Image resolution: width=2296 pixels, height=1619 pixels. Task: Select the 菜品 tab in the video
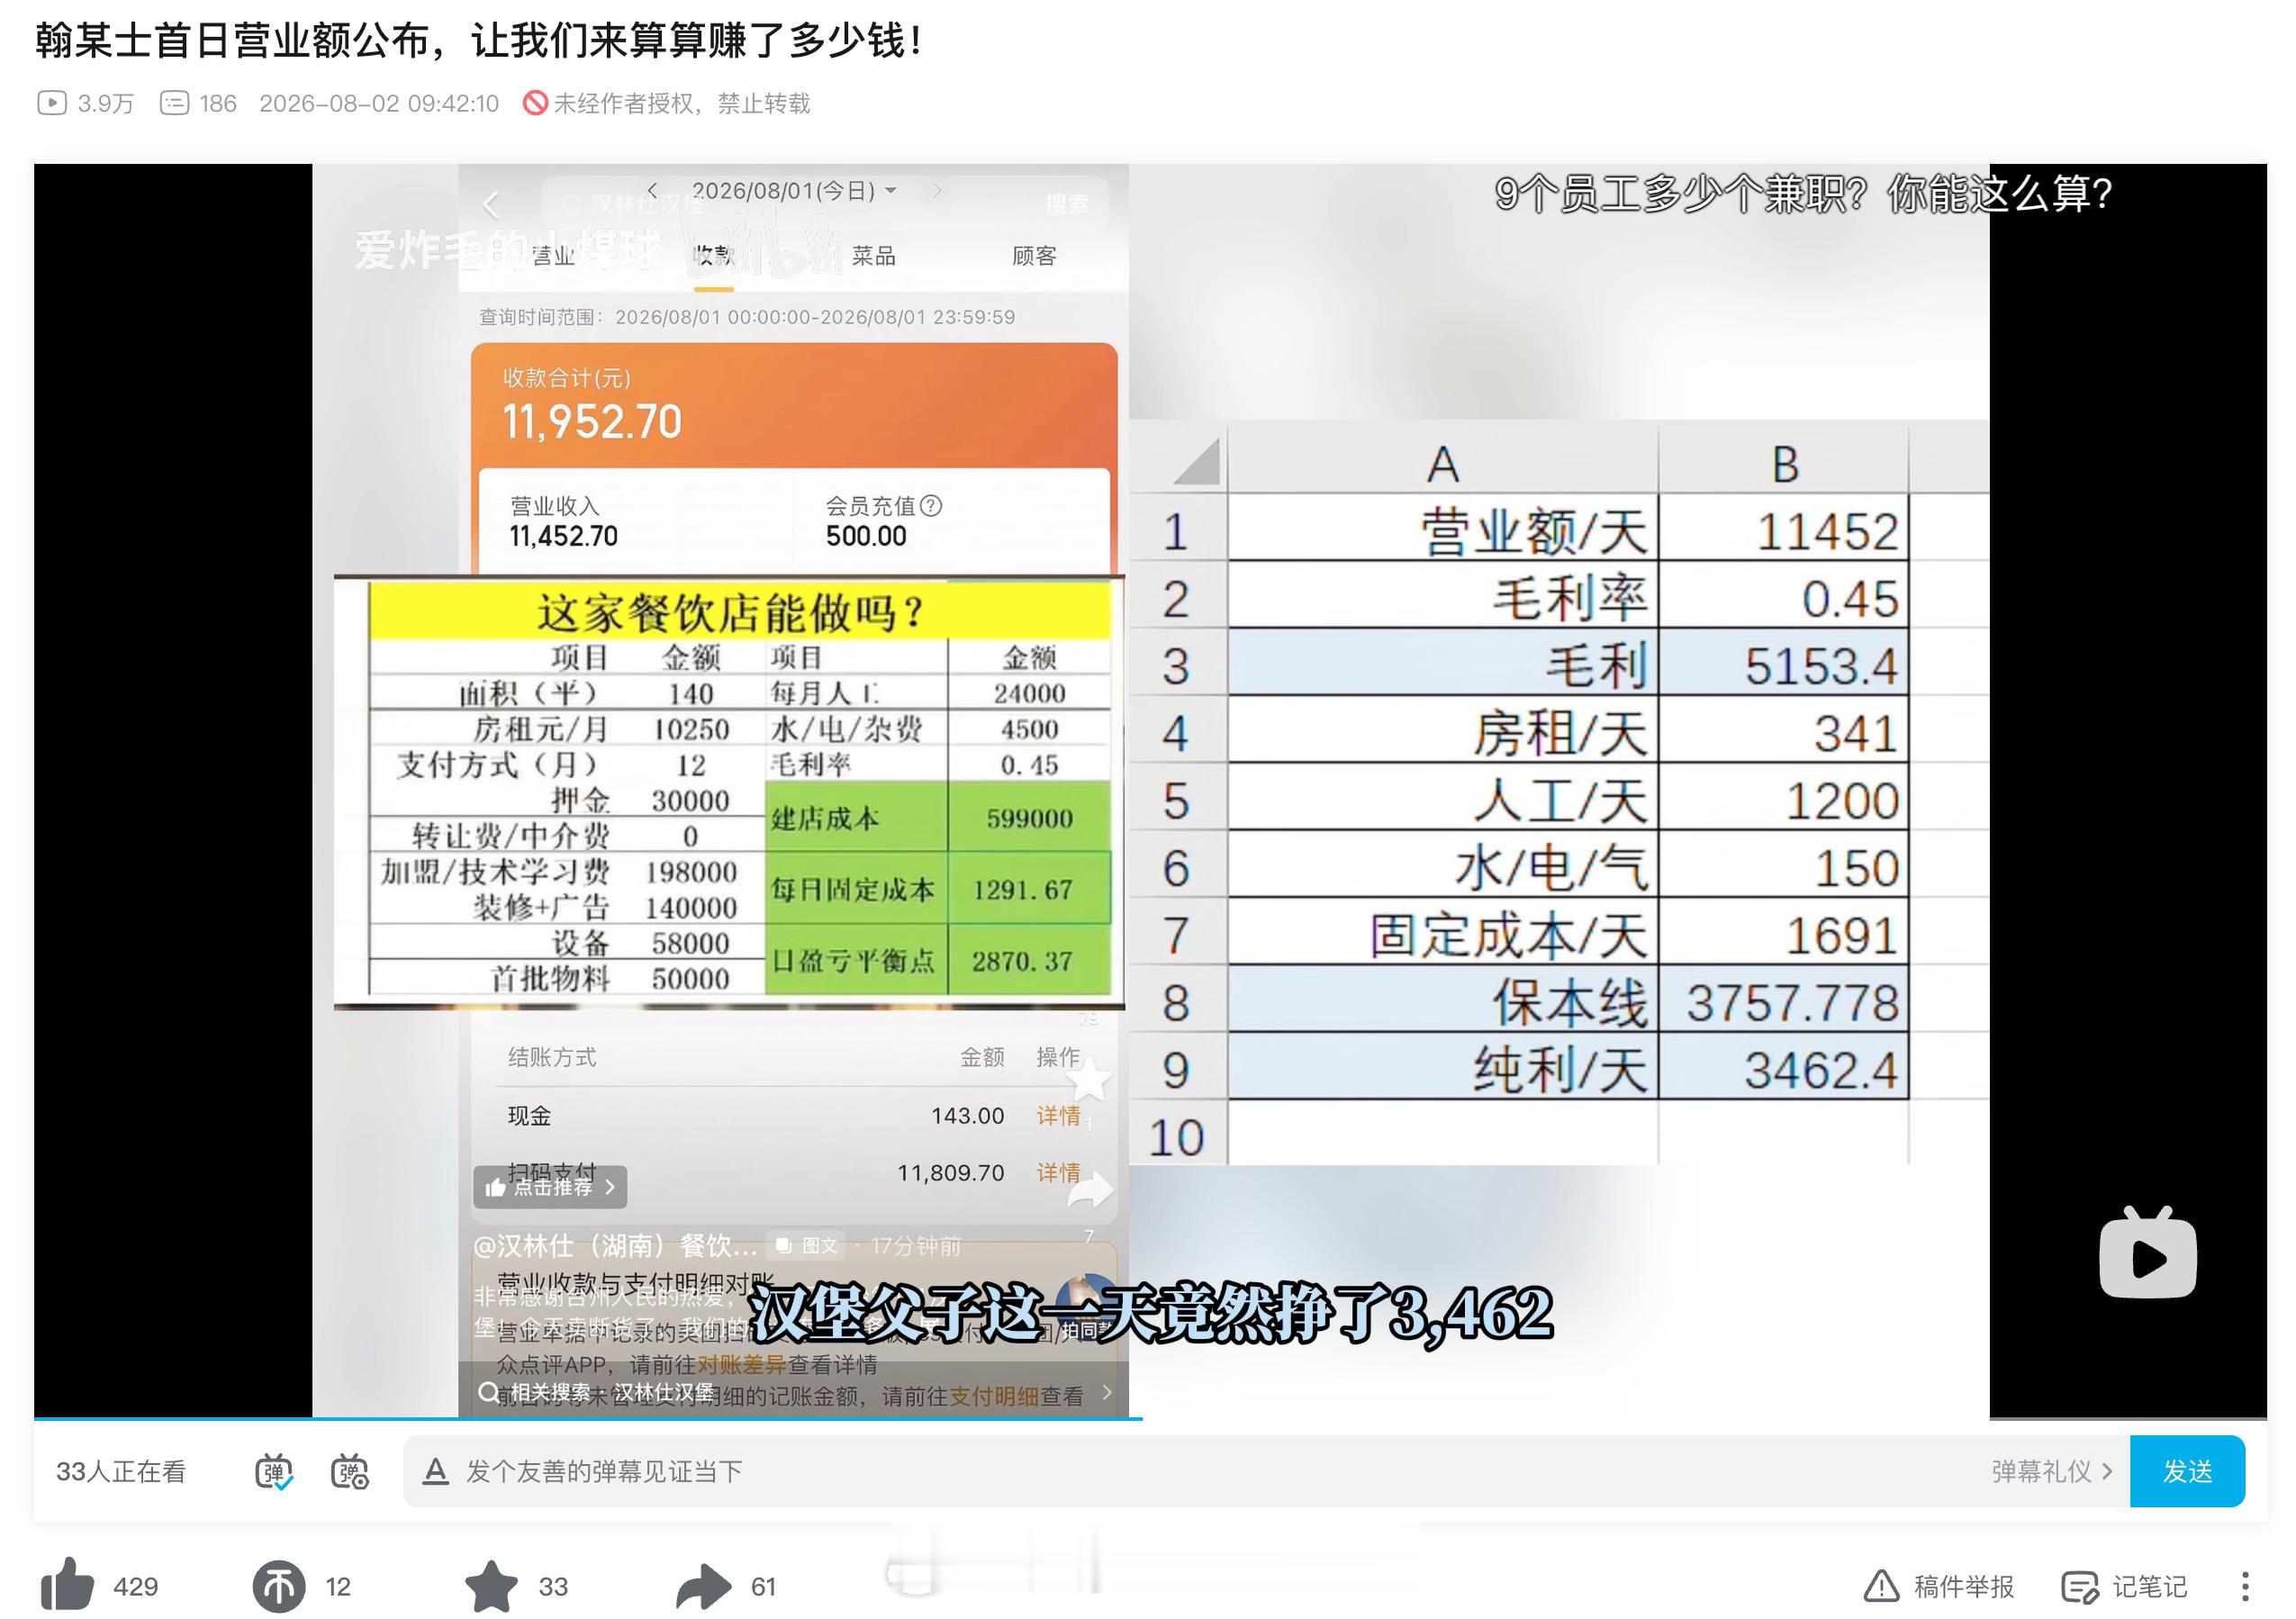coord(873,256)
